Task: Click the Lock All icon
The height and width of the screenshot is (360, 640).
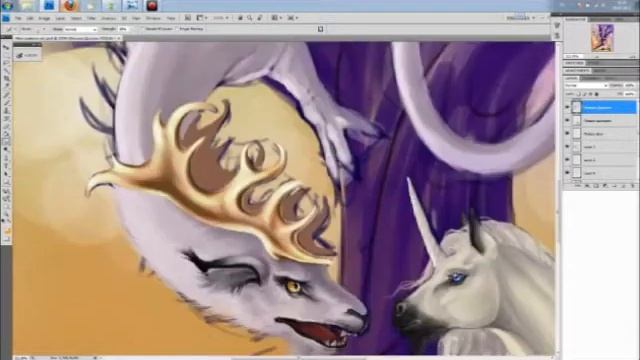Action: point(597,94)
